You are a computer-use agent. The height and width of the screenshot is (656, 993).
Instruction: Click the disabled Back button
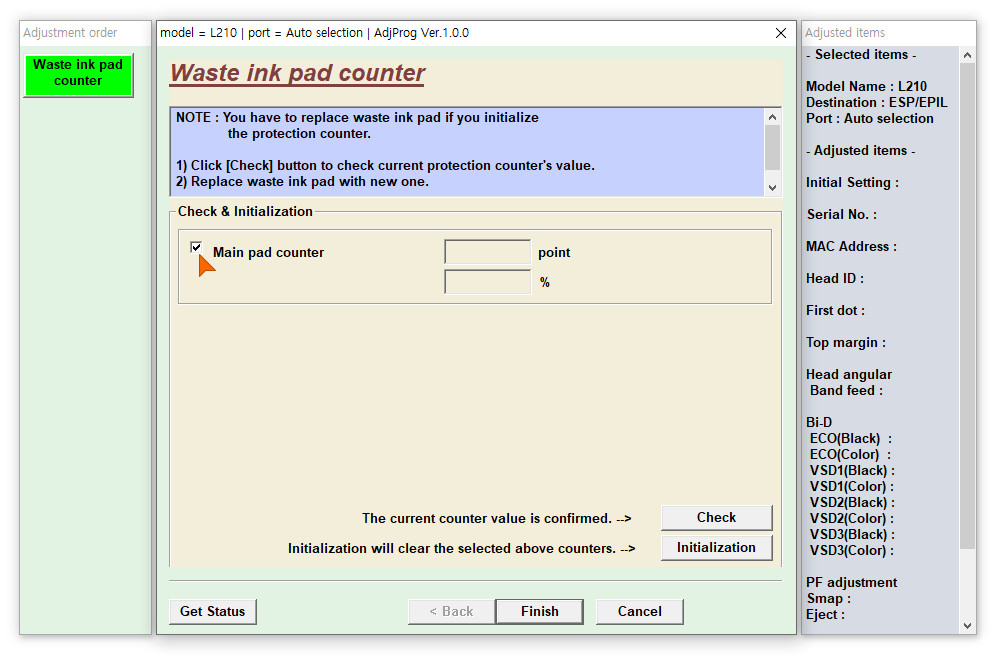451,612
